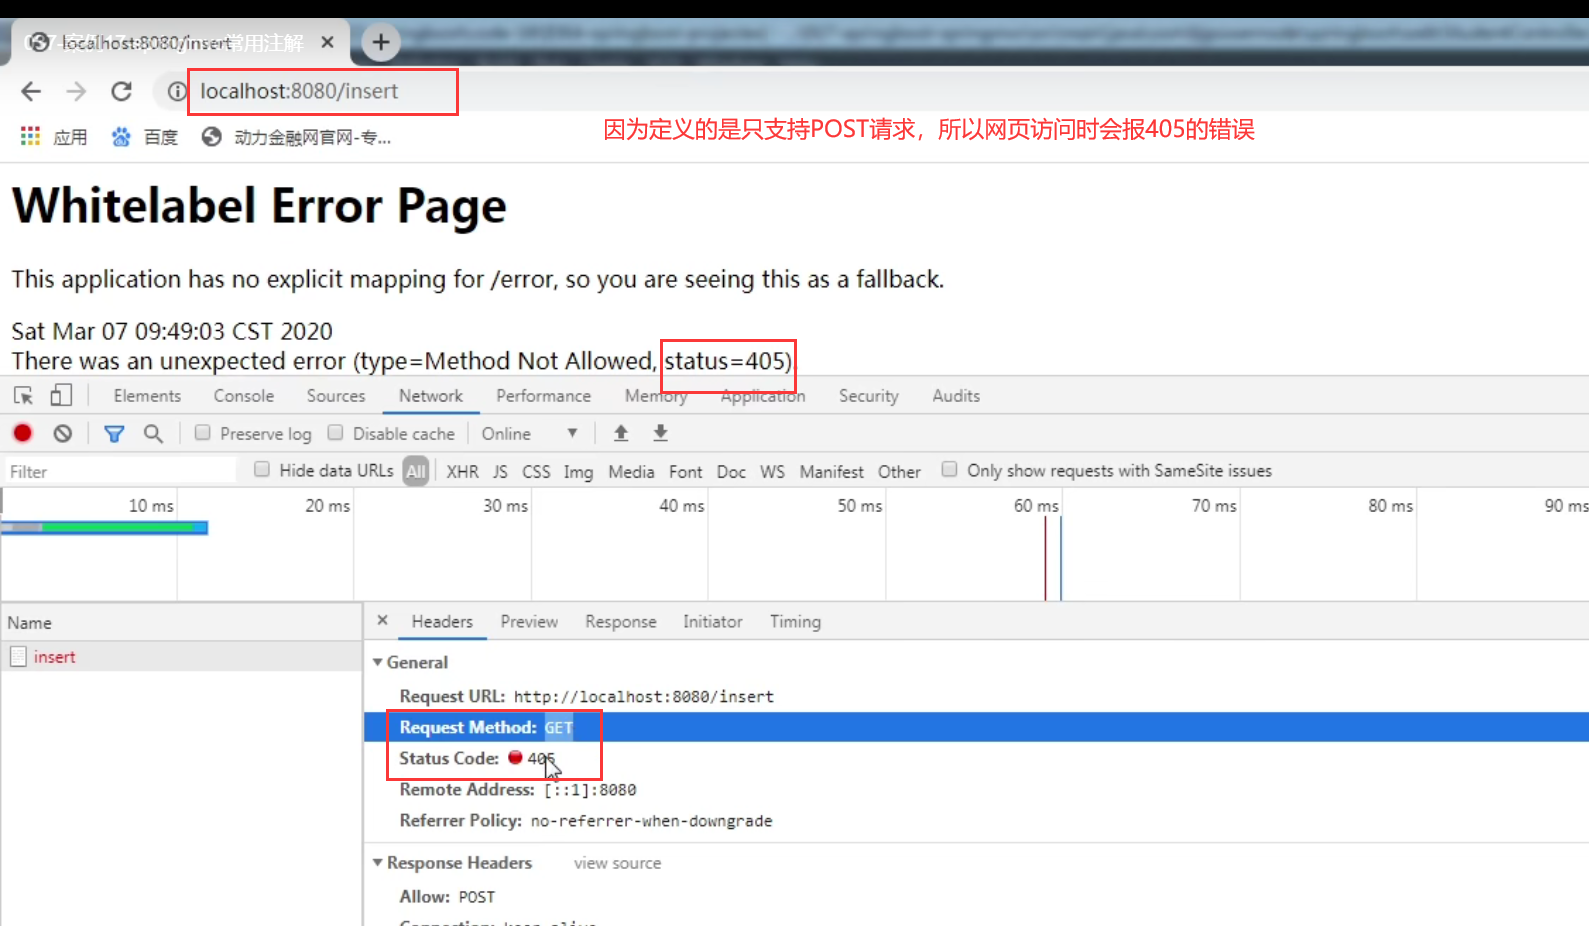Screen dimensions: 1589x926
Task: Open network search magnifier icon
Action: coord(153,433)
